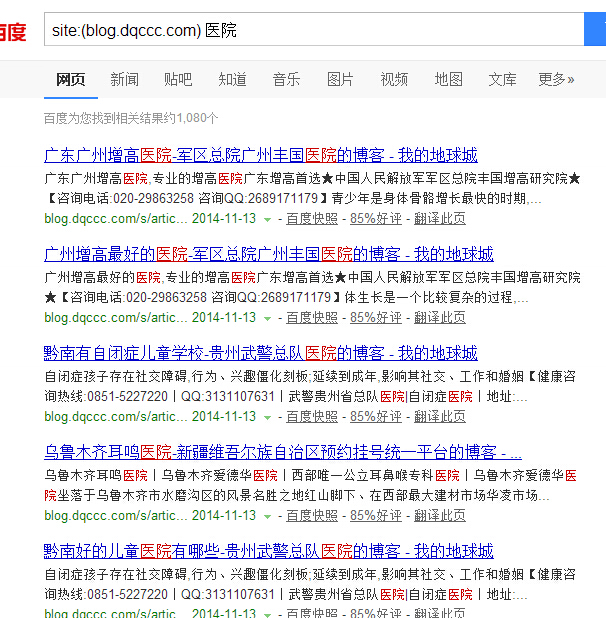This screenshot has height=618, width=606.
Task: Click green URL of 广东广州增高医院 result
Action: pyautogui.click(x=116, y=218)
